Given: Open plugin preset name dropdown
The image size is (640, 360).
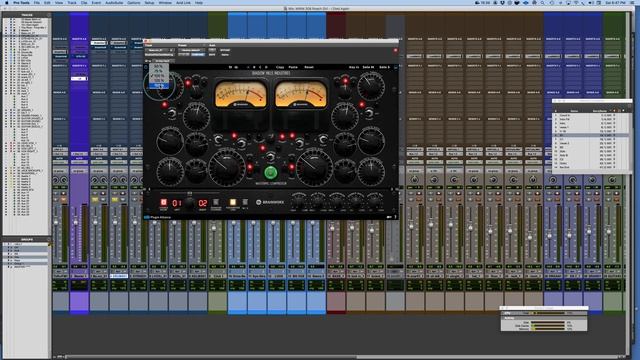Looking at the screenshot, I should click(x=191, y=50).
